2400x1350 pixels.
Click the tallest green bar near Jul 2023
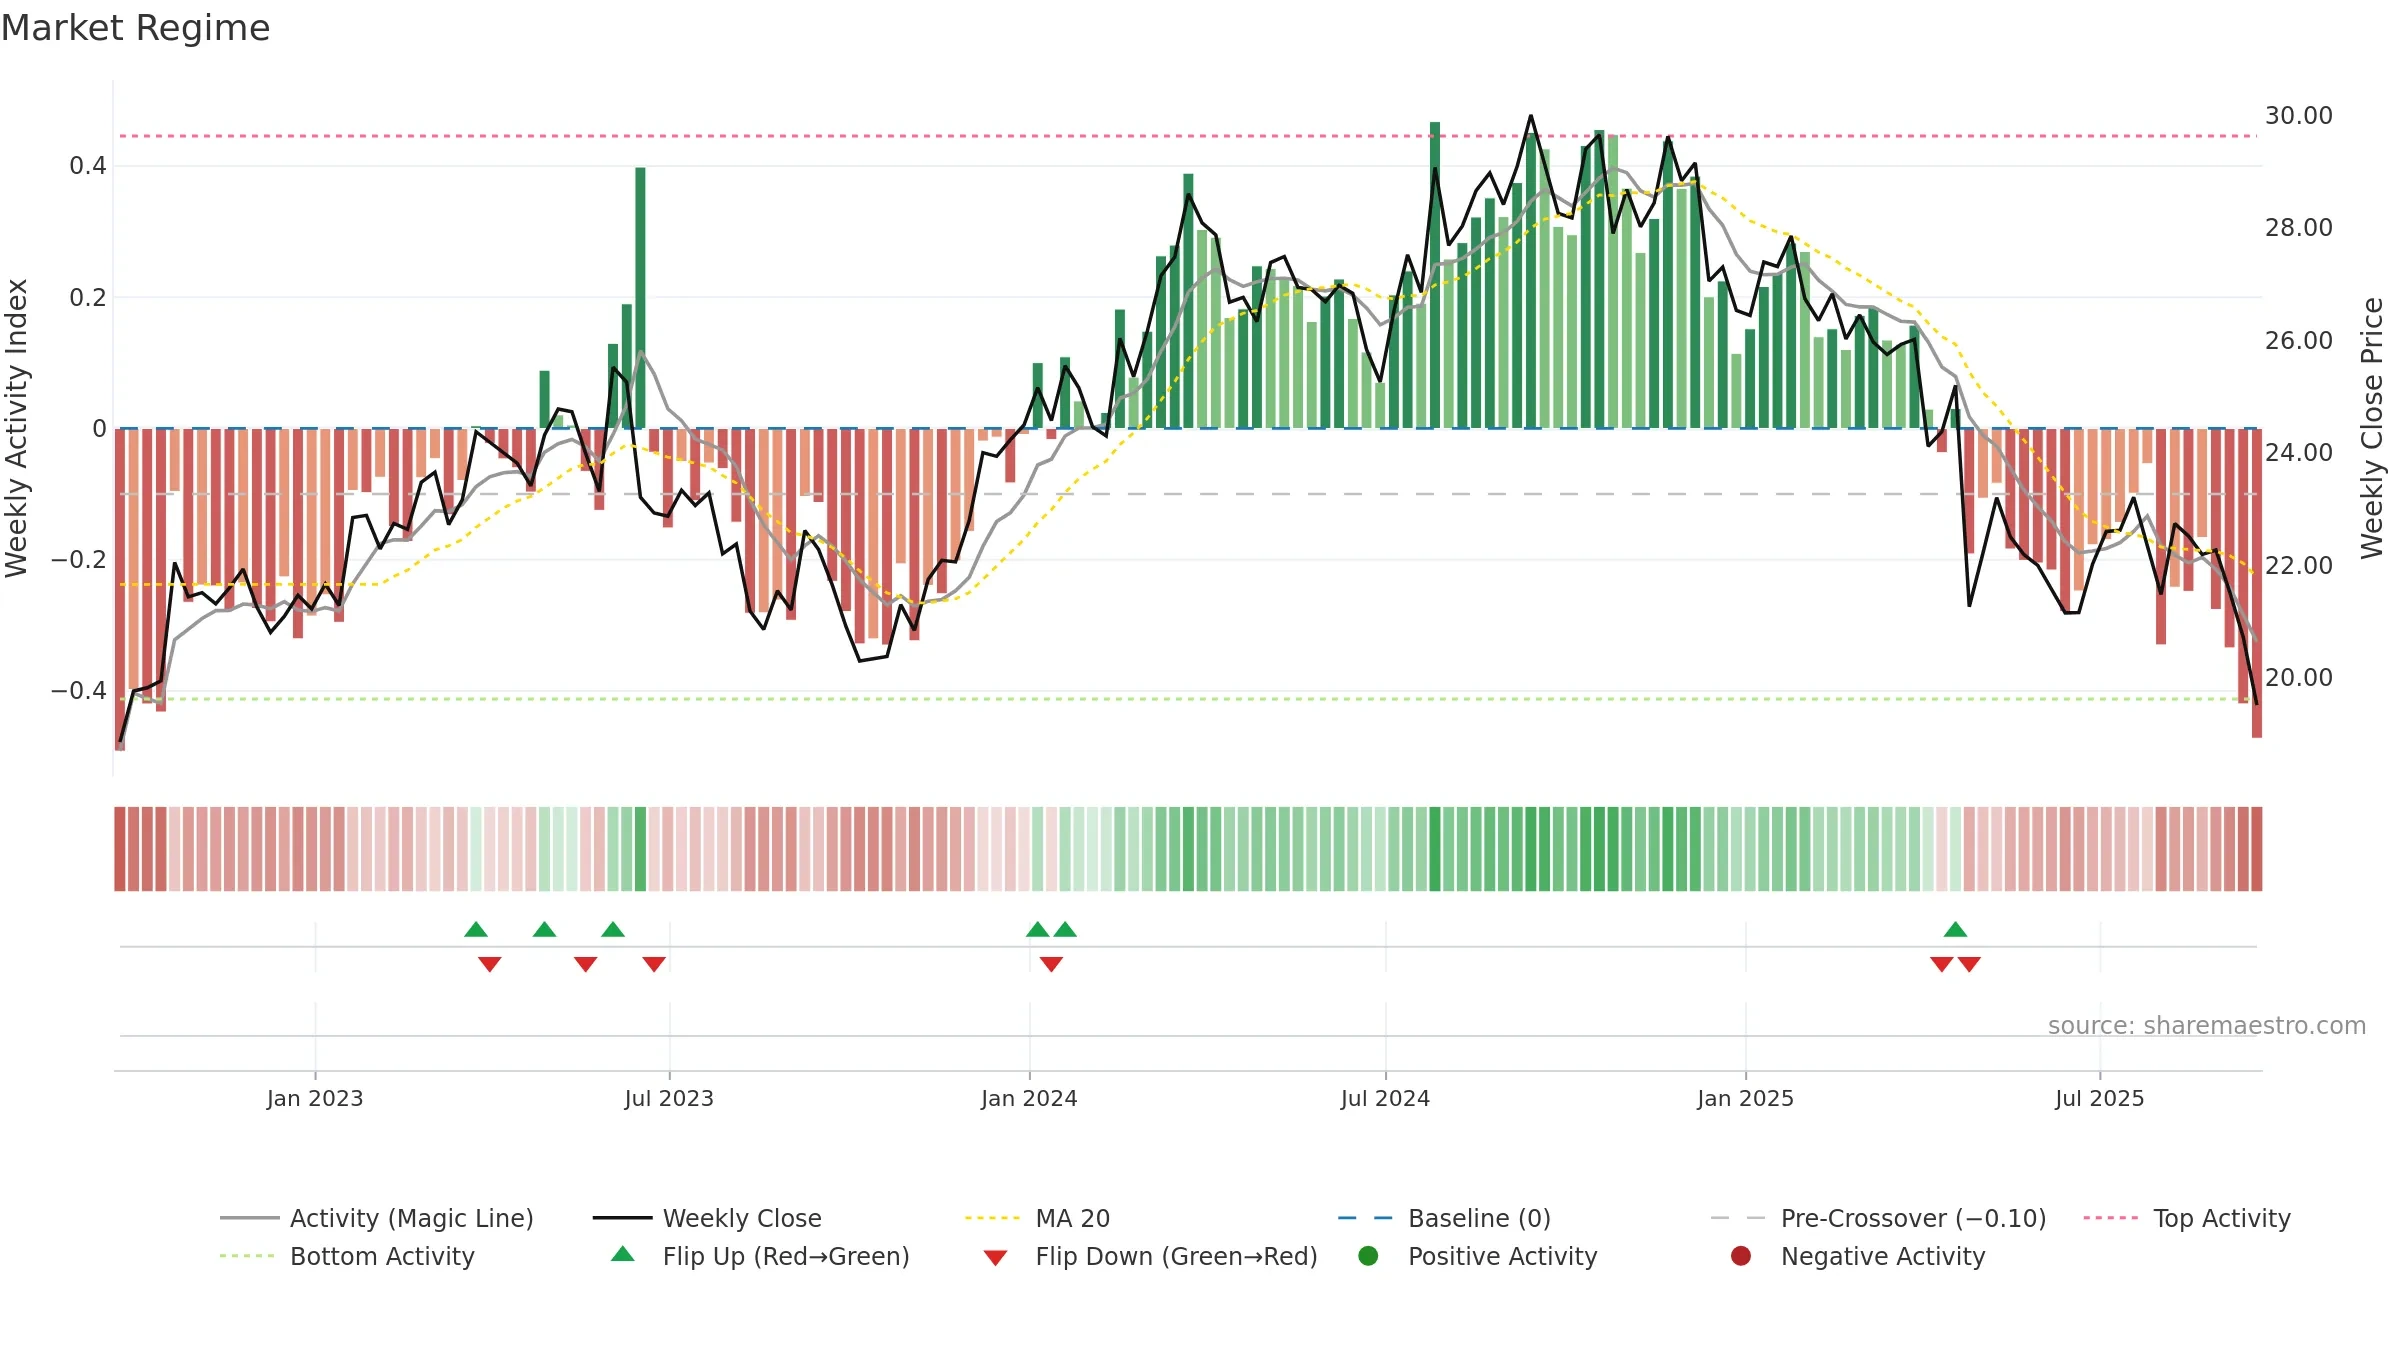(x=640, y=298)
